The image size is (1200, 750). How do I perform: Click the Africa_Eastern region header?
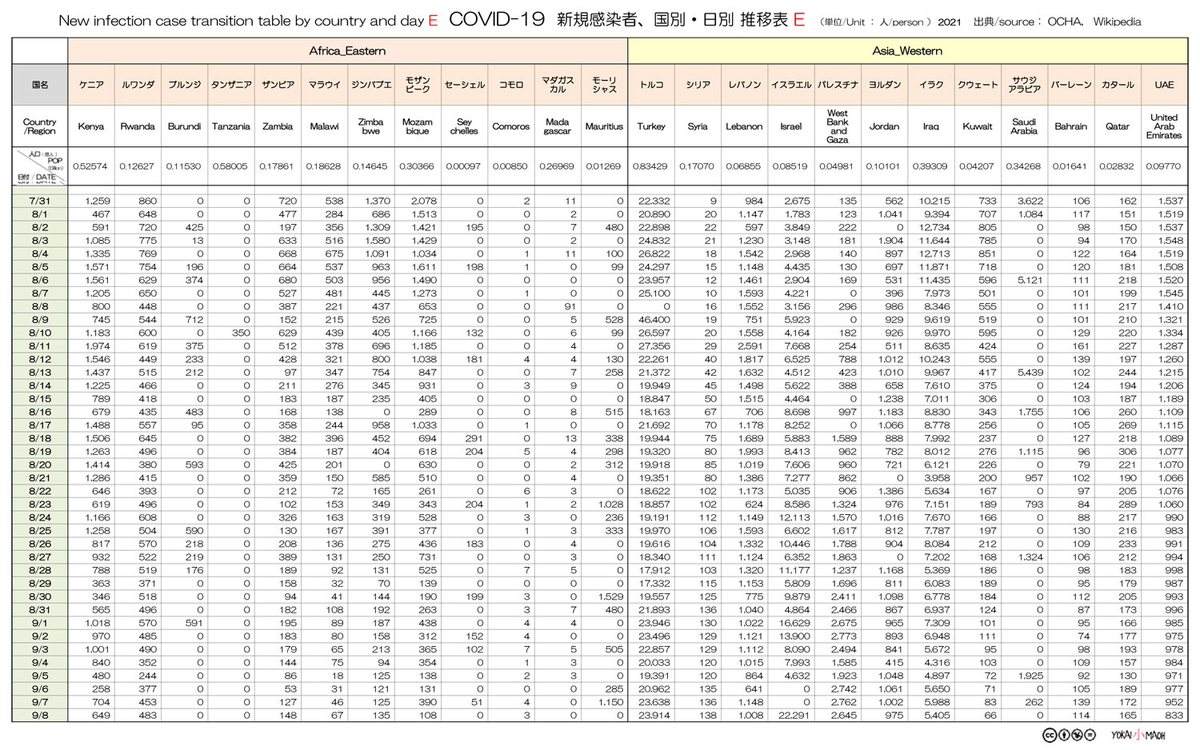(348, 49)
